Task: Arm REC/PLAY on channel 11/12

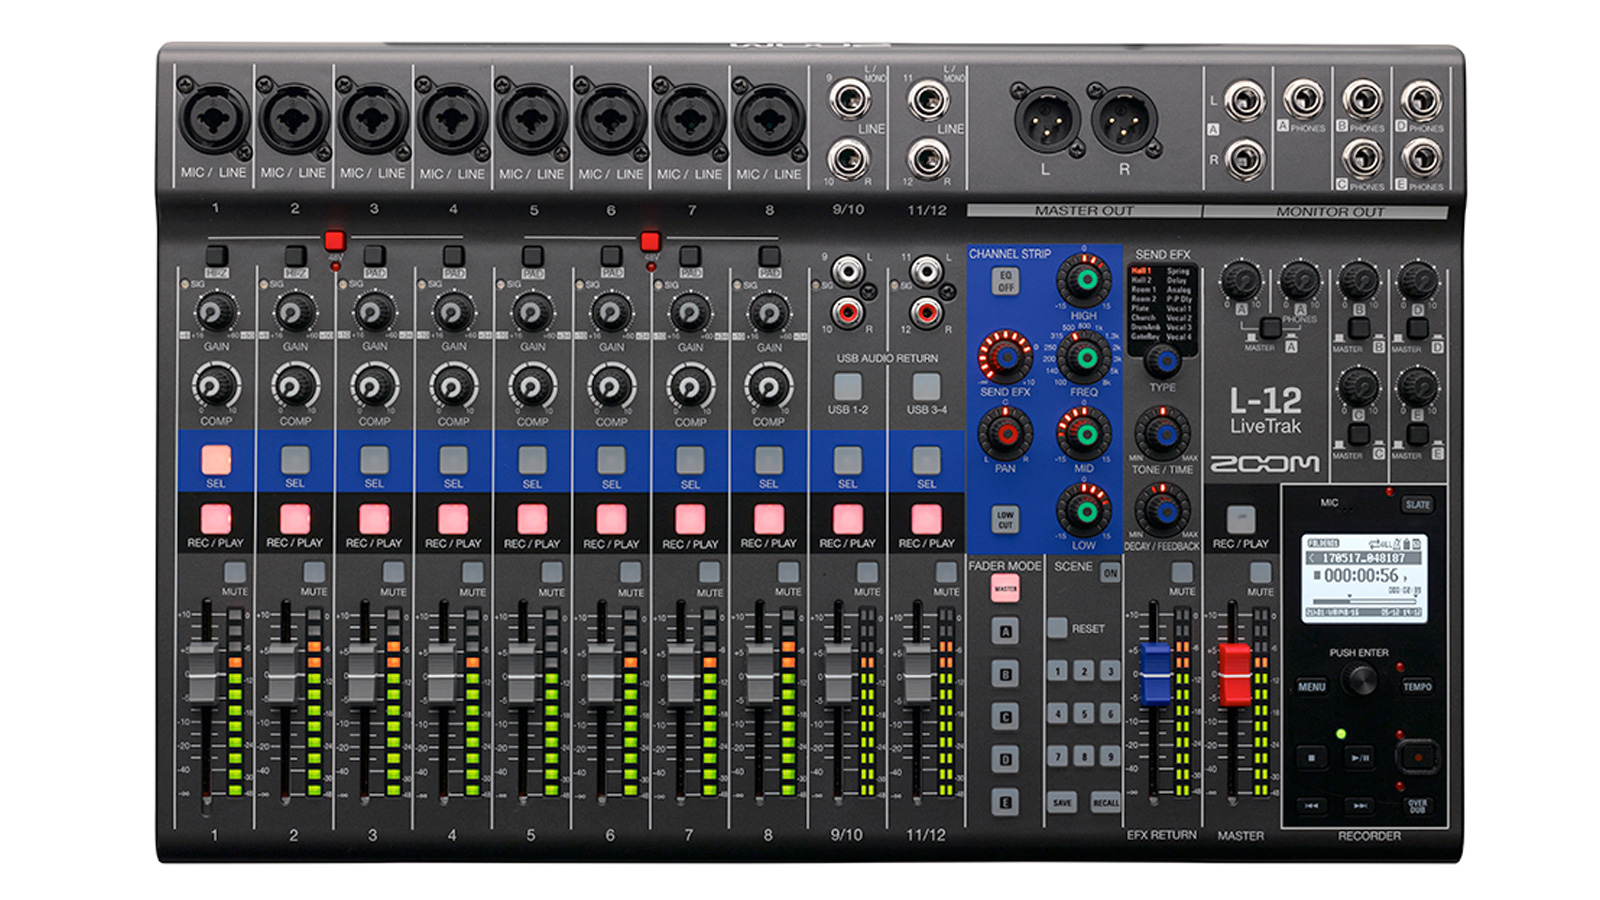Action: coord(927,519)
